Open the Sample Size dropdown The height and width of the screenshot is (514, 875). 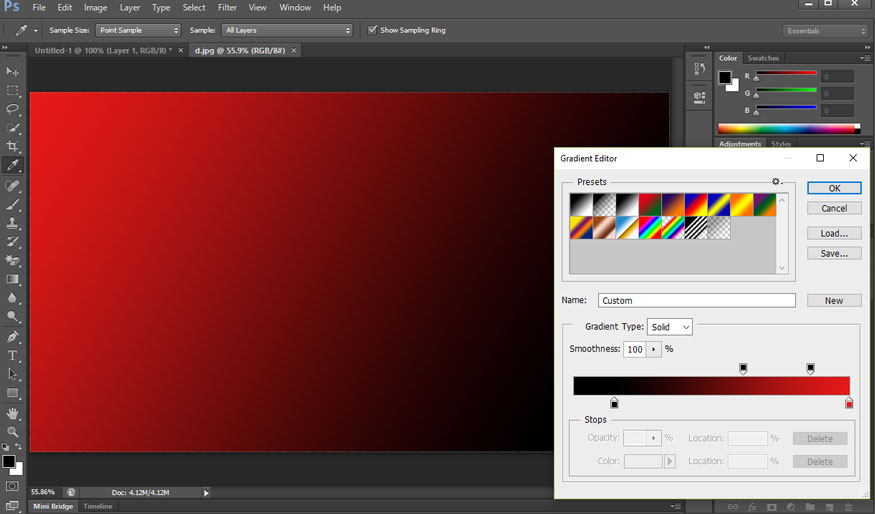click(x=138, y=30)
